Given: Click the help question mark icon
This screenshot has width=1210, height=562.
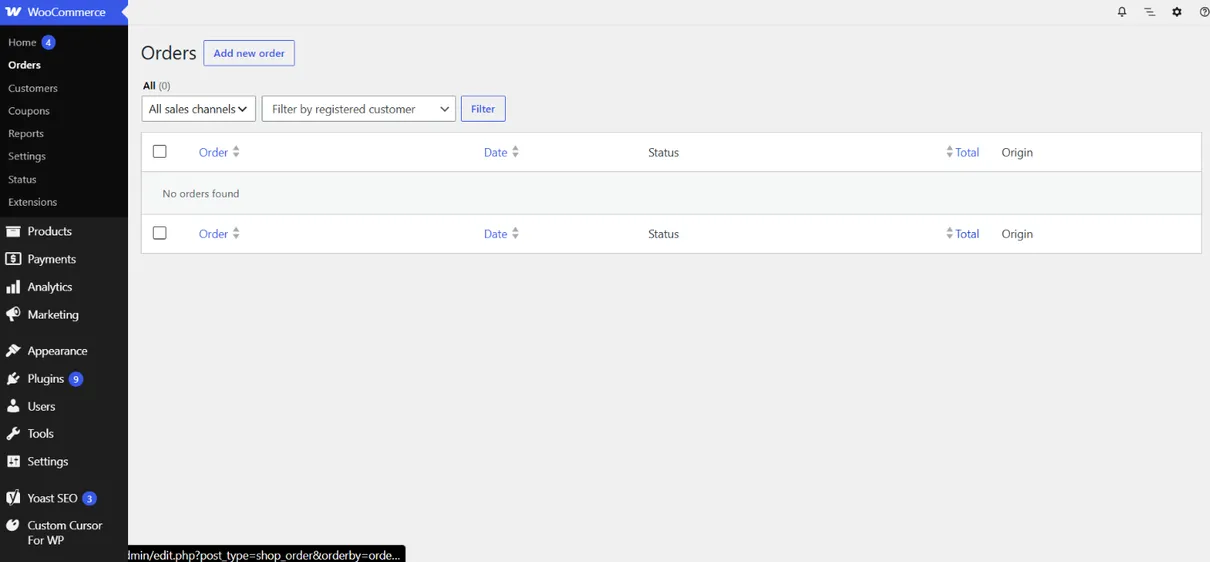Looking at the screenshot, I should pyautogui.click(x=1204, y=12).
